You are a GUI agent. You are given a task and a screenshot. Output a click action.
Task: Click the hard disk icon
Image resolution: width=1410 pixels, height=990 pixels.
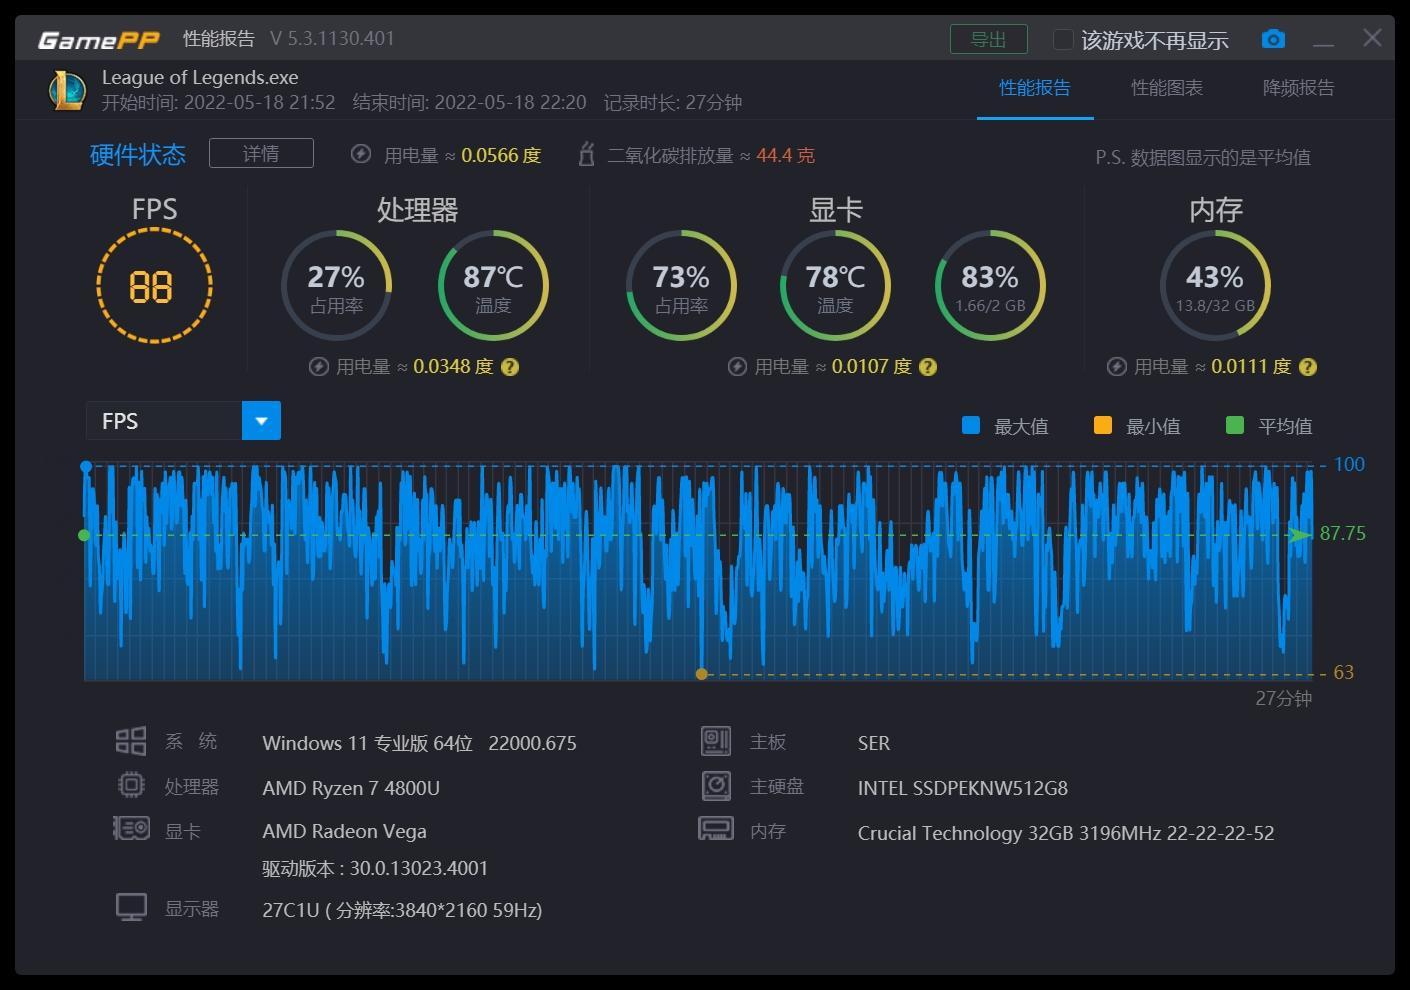pyautogui.click(x=716, y=786)
